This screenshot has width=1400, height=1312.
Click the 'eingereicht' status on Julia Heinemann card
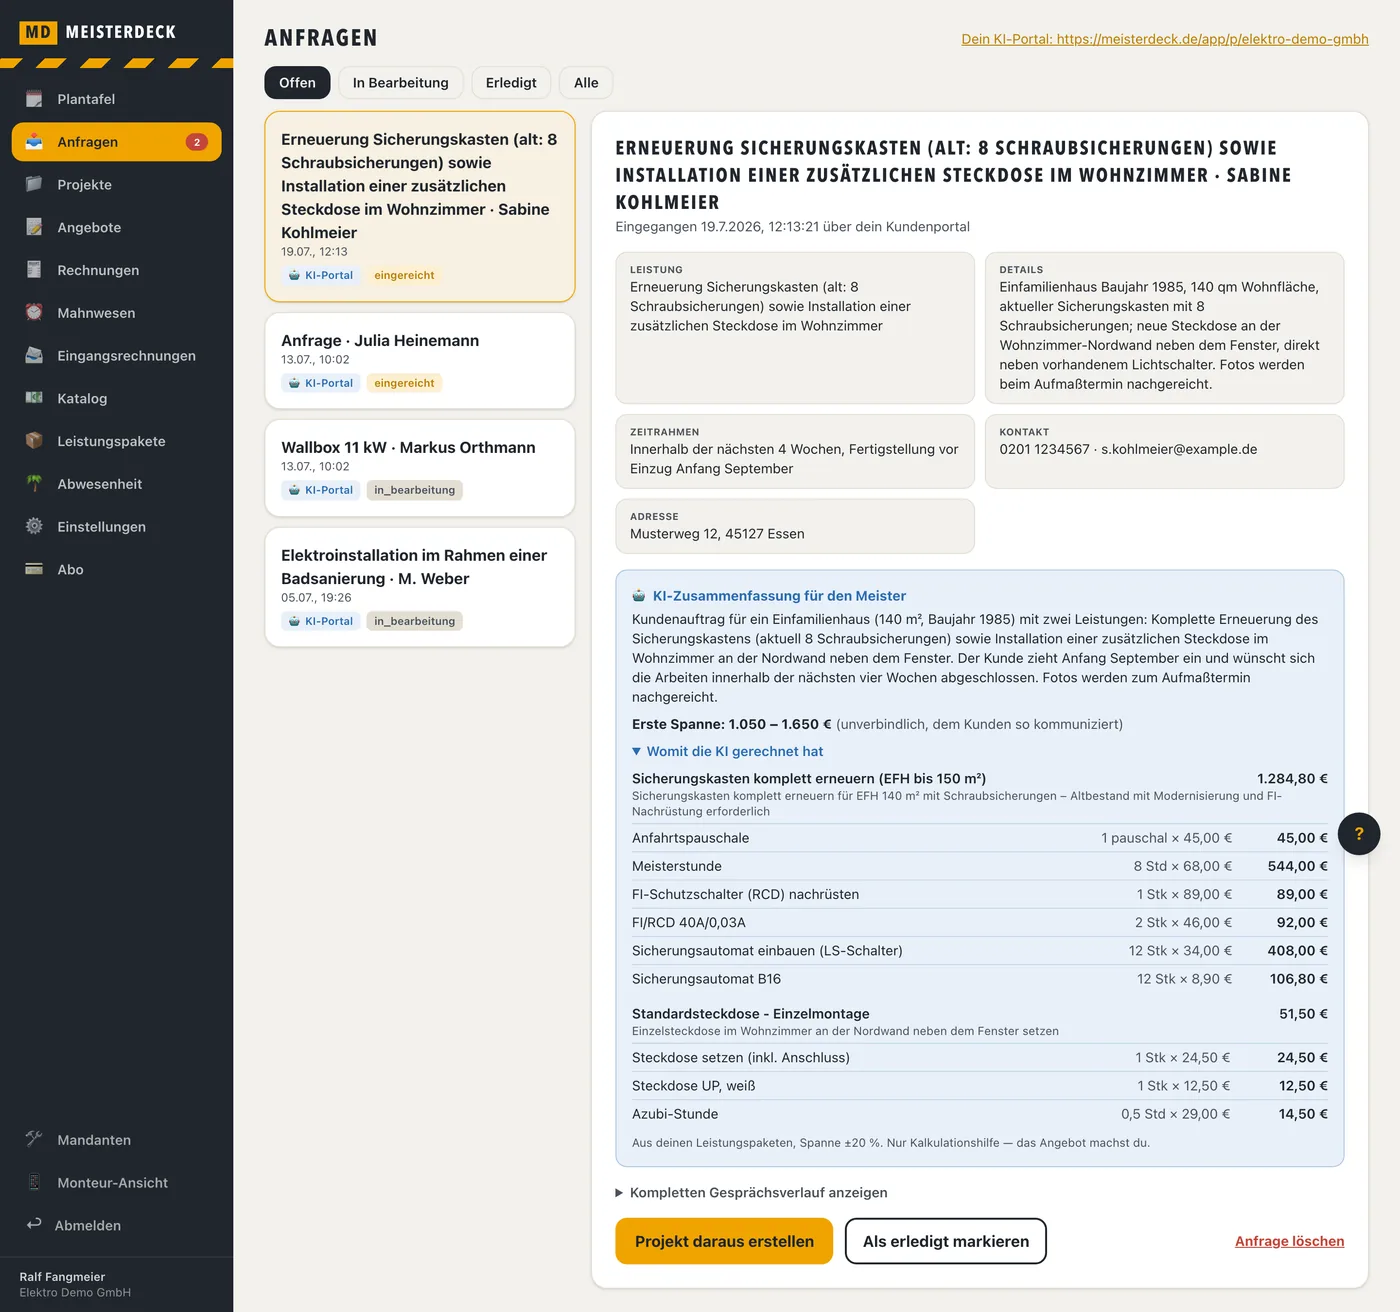[404, 383]
